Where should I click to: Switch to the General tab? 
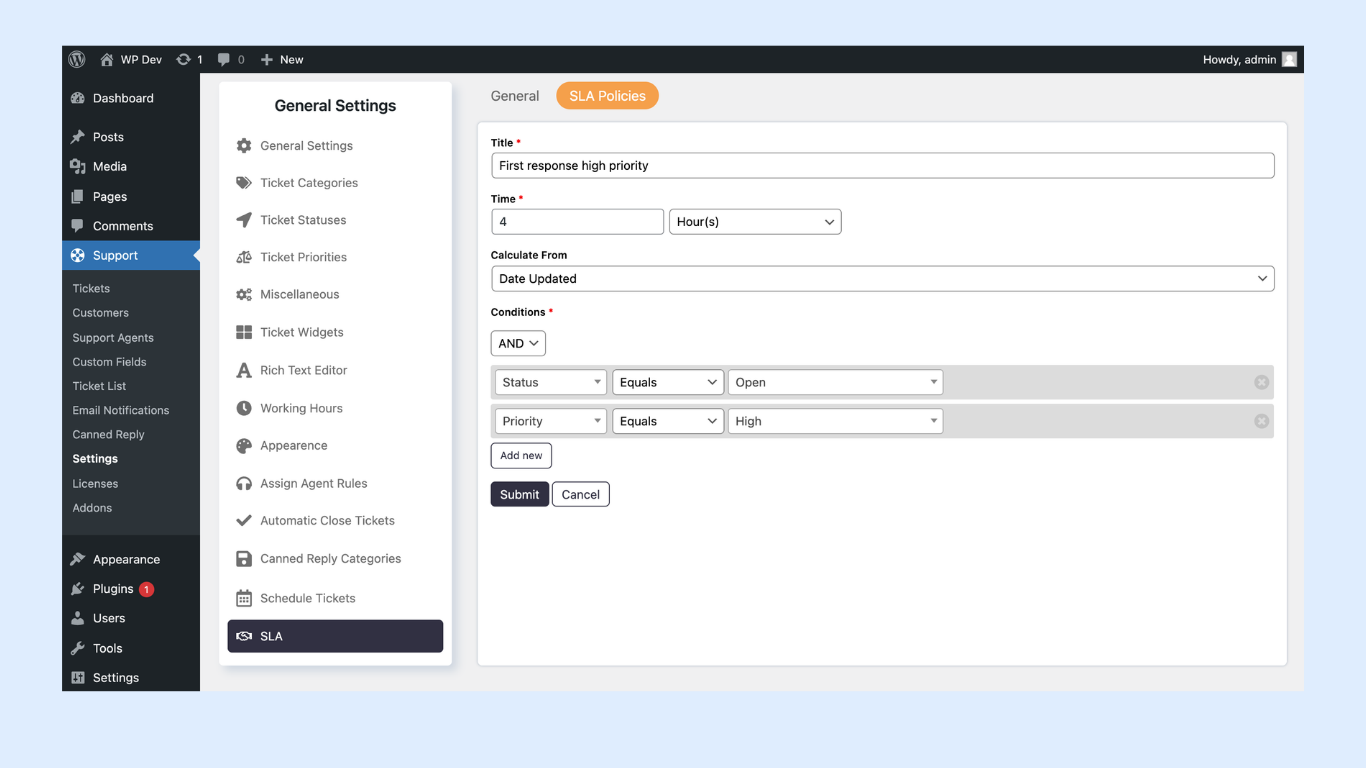515,96
